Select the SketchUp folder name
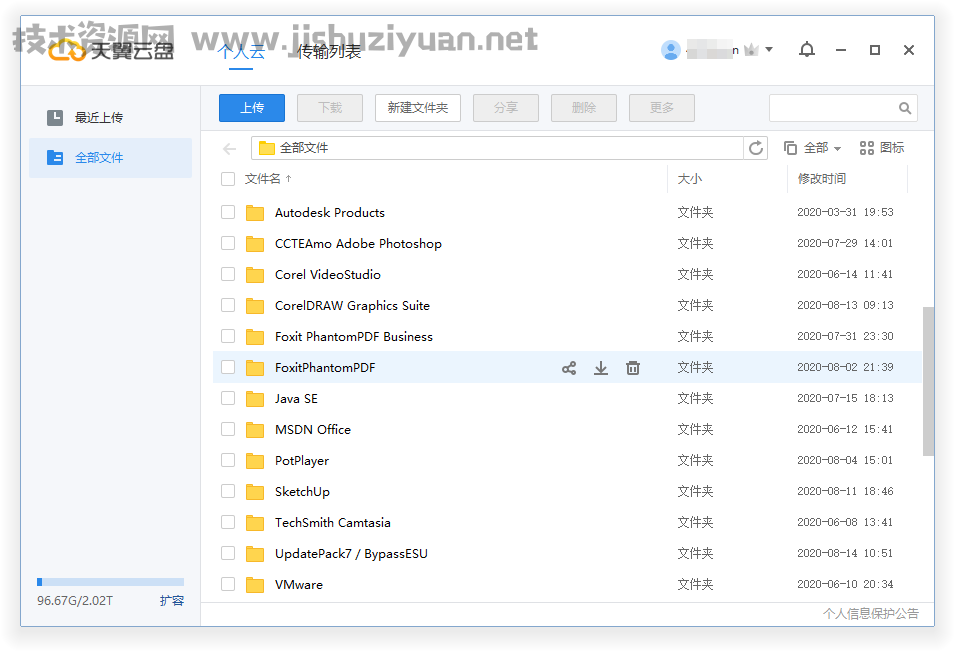 [x=302, y=492]
